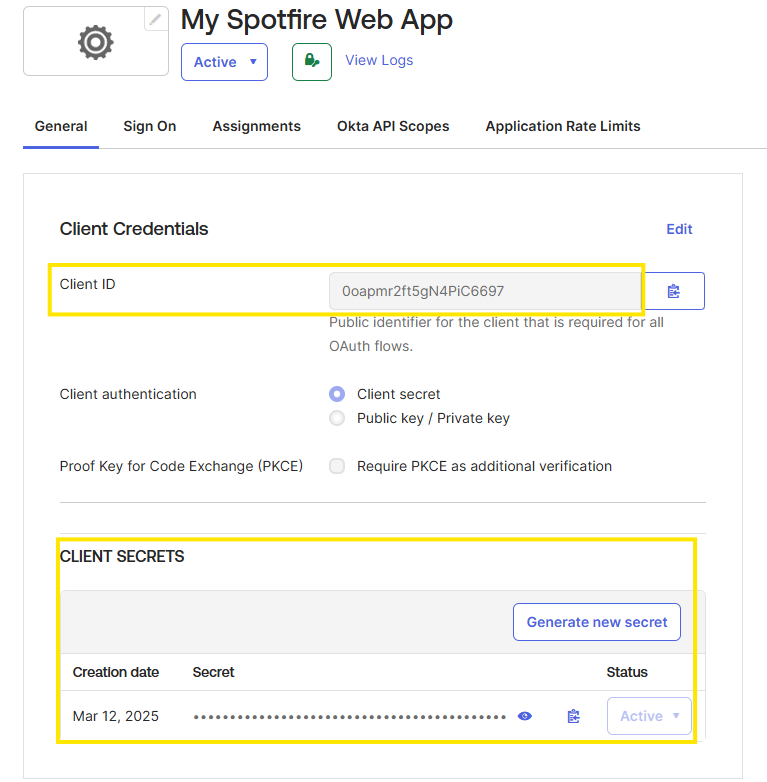Click the Mar 12, 2025 creation date
The width and height of the screenshot is (767, 782).
pyautogui.click(x=116, y=716)
